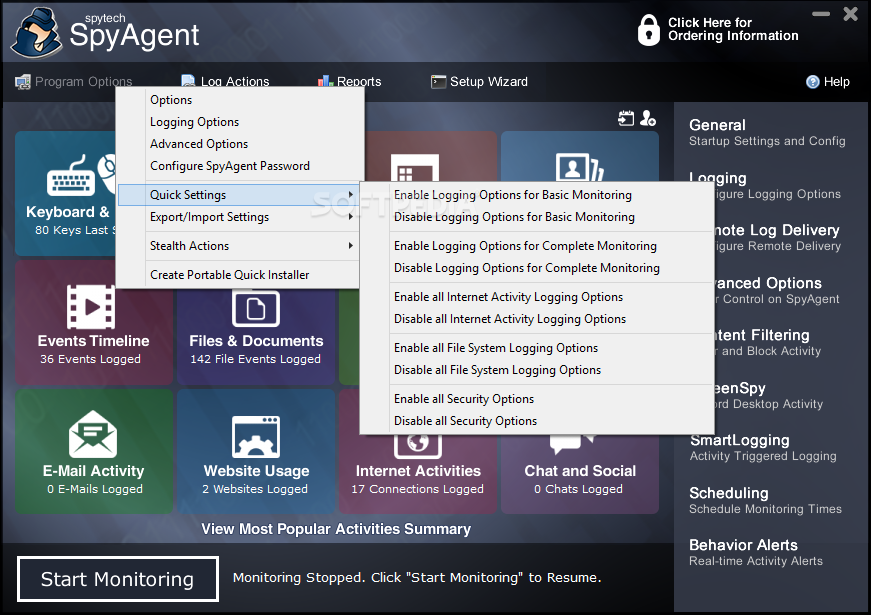Select Advanced Options menu entry

[x=239, y=144]
